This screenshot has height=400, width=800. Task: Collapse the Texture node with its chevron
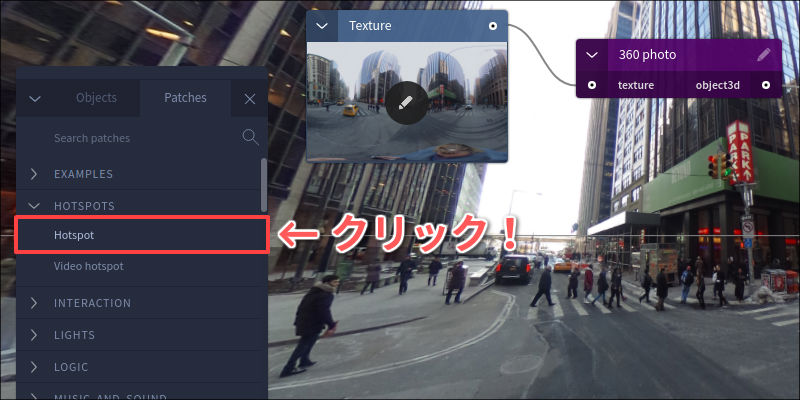[x=322, y=26]
